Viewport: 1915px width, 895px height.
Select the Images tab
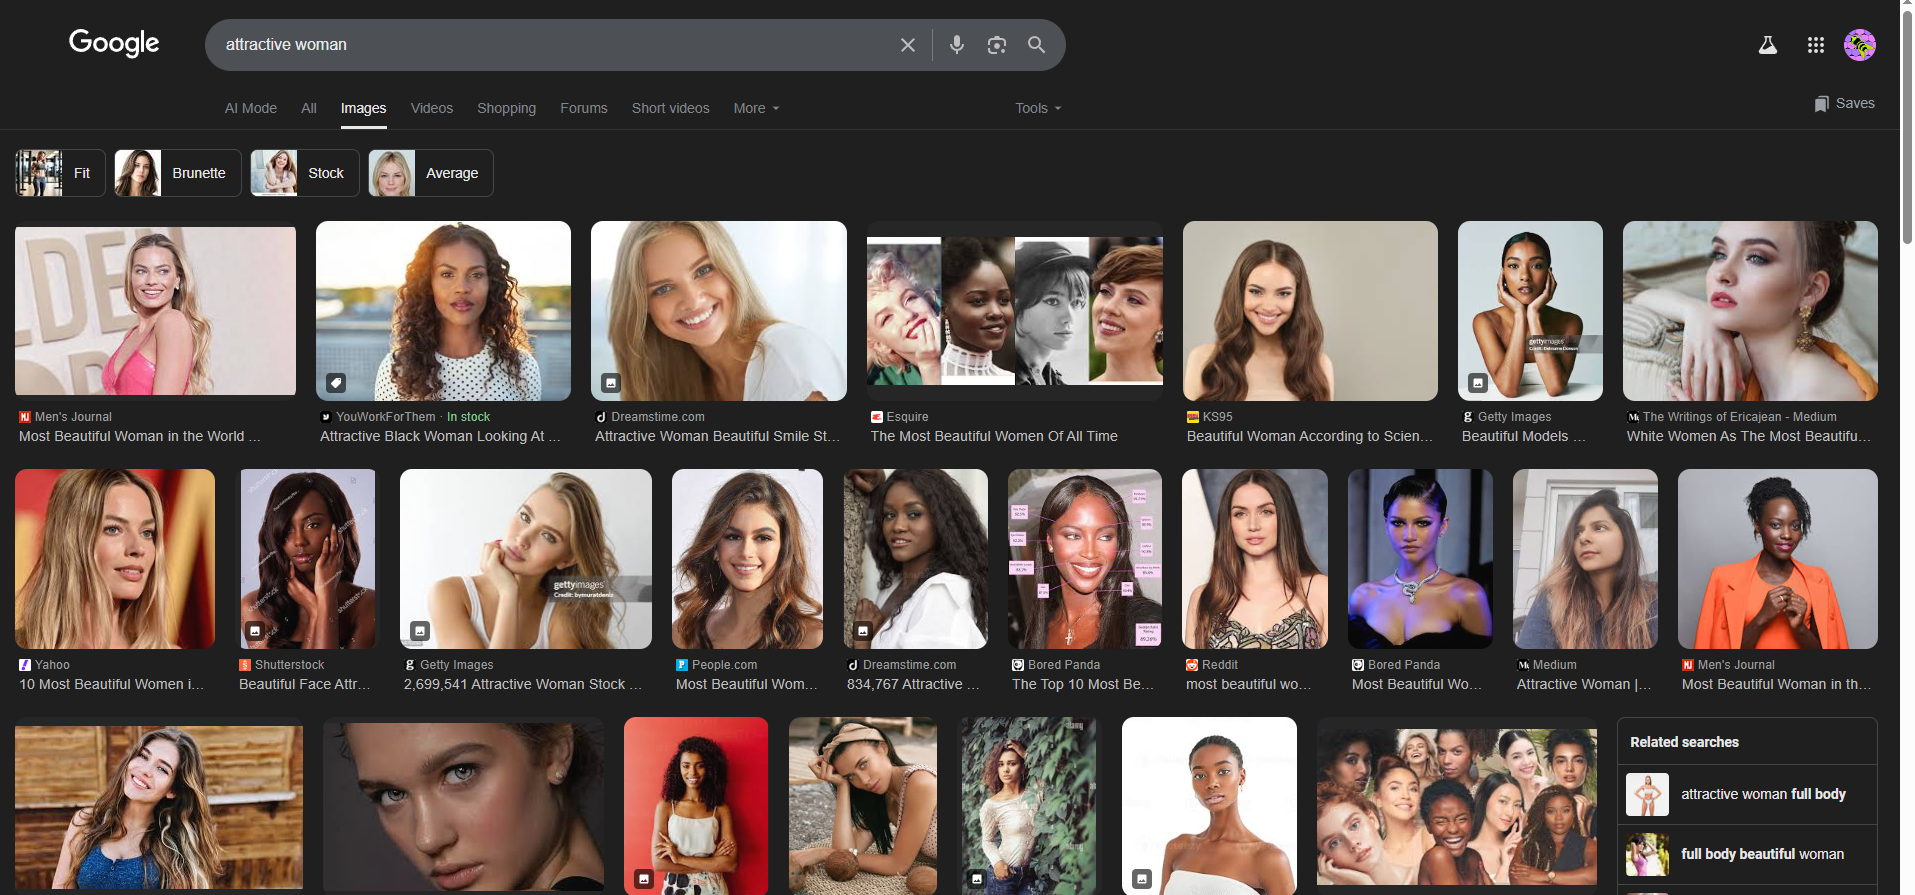(x=363, y=108)
